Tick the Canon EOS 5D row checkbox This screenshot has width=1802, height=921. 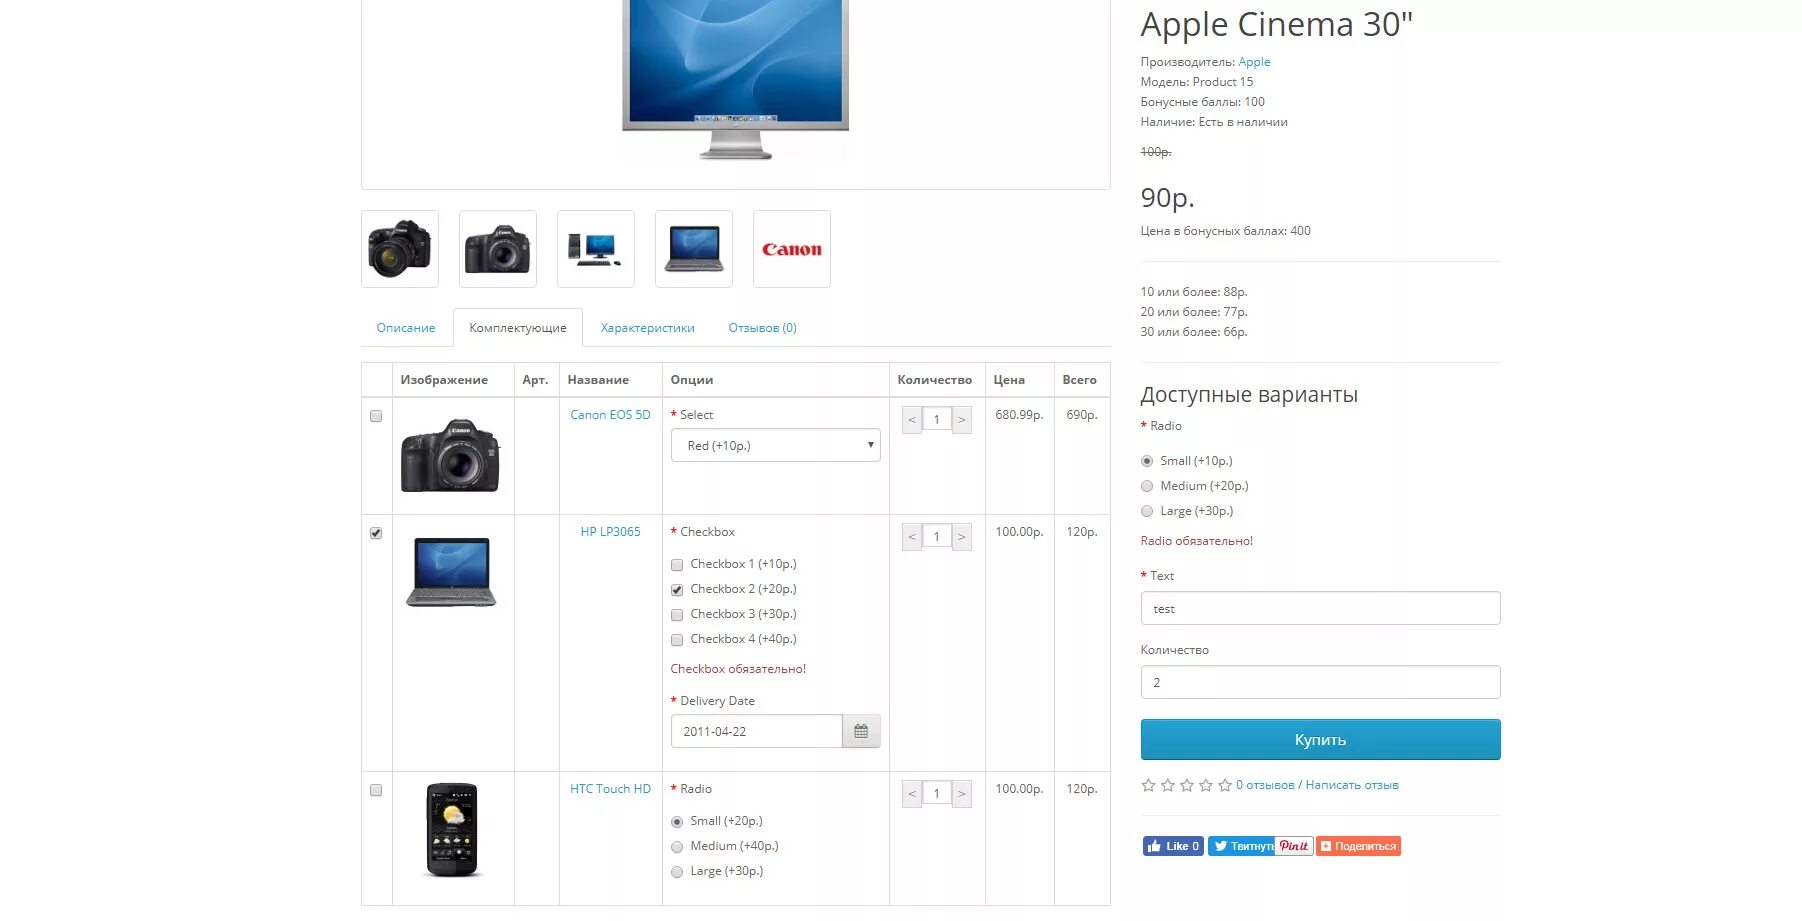click(376, 416)
